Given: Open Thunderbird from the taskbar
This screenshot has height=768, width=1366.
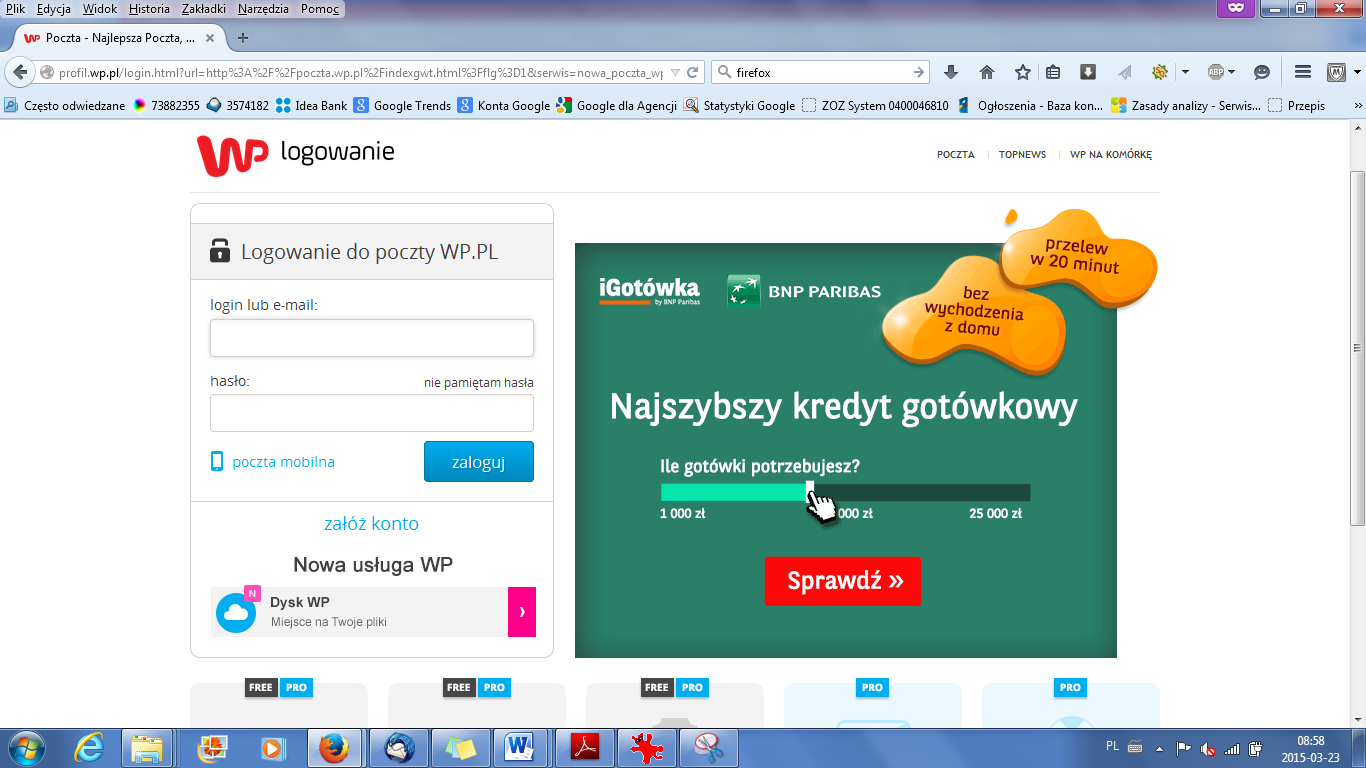Looking at the screenshot, I should click(399, 748).
